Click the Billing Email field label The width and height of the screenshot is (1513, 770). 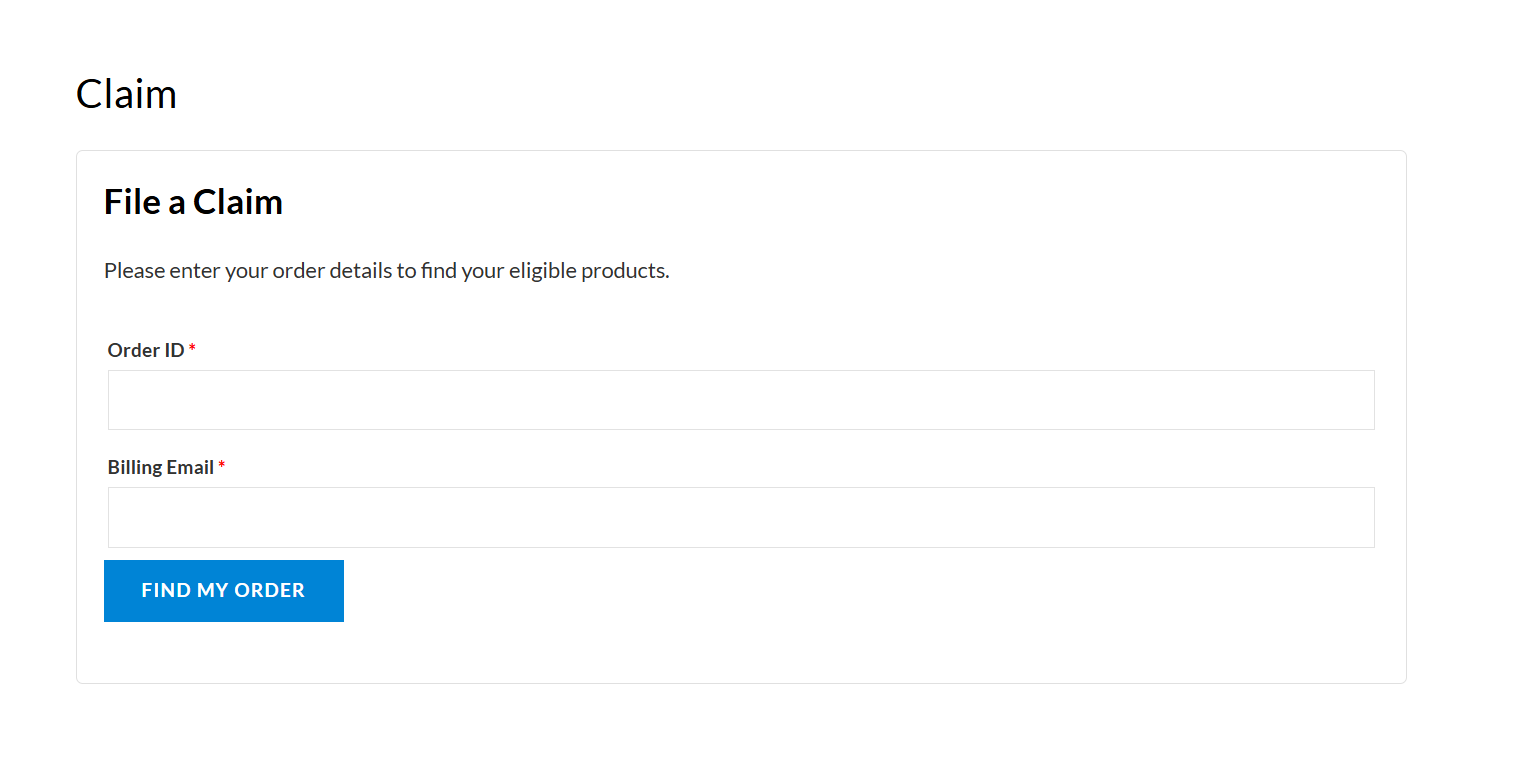pyautogui.click(x=161, y=467)
